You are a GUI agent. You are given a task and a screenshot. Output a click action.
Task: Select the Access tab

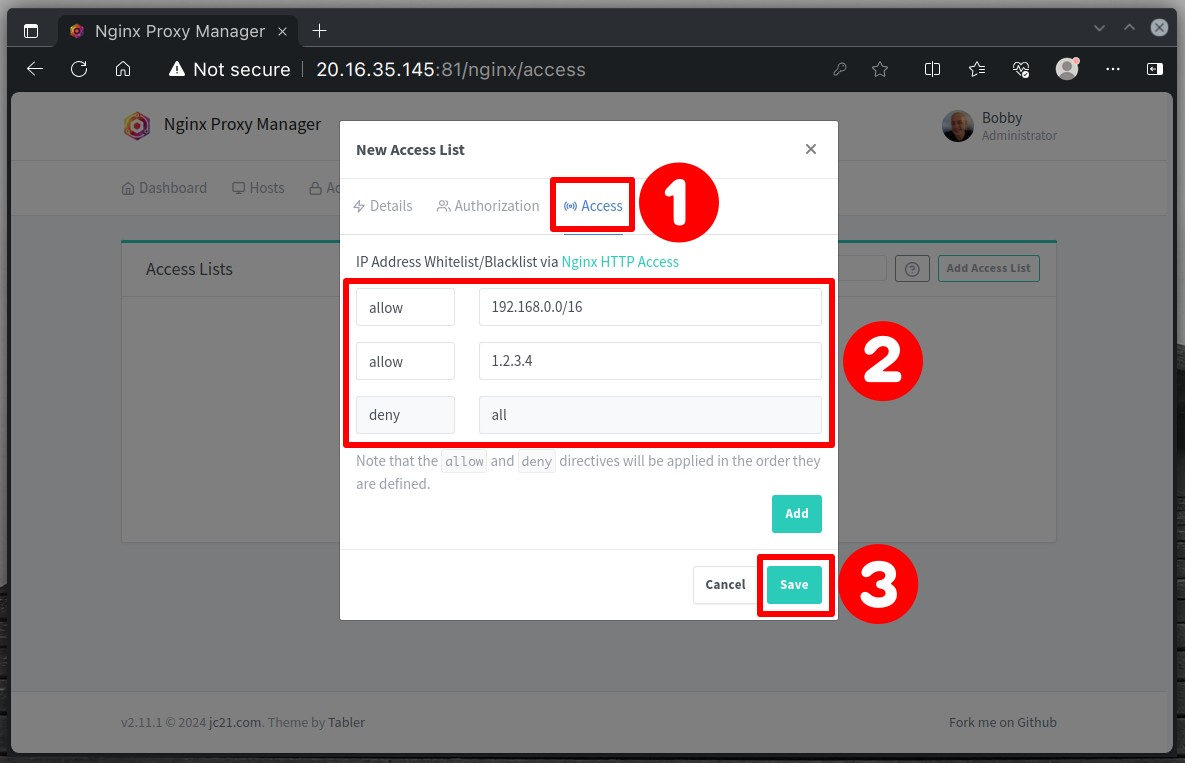click(593, 206)
